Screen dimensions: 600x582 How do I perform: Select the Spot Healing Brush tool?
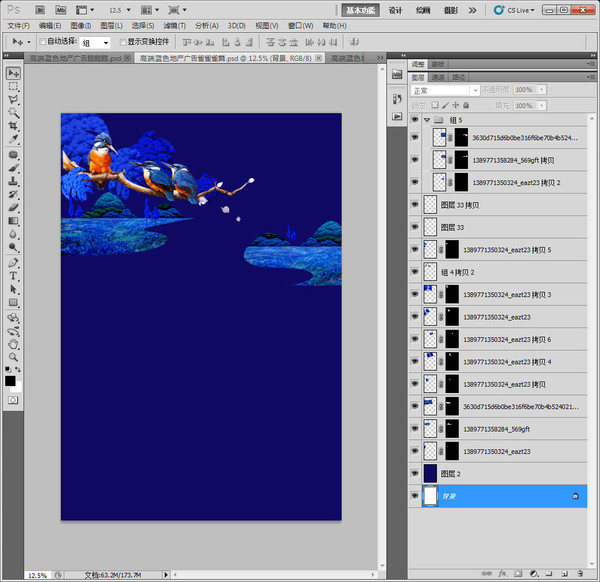tap(13, 155)
